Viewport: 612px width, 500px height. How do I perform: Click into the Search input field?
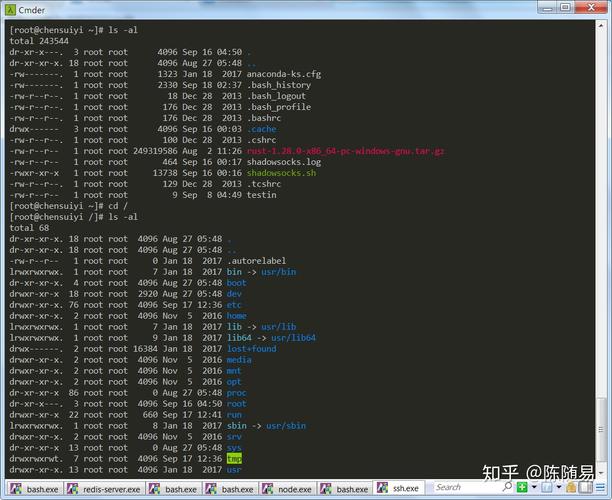pos(468,487)
